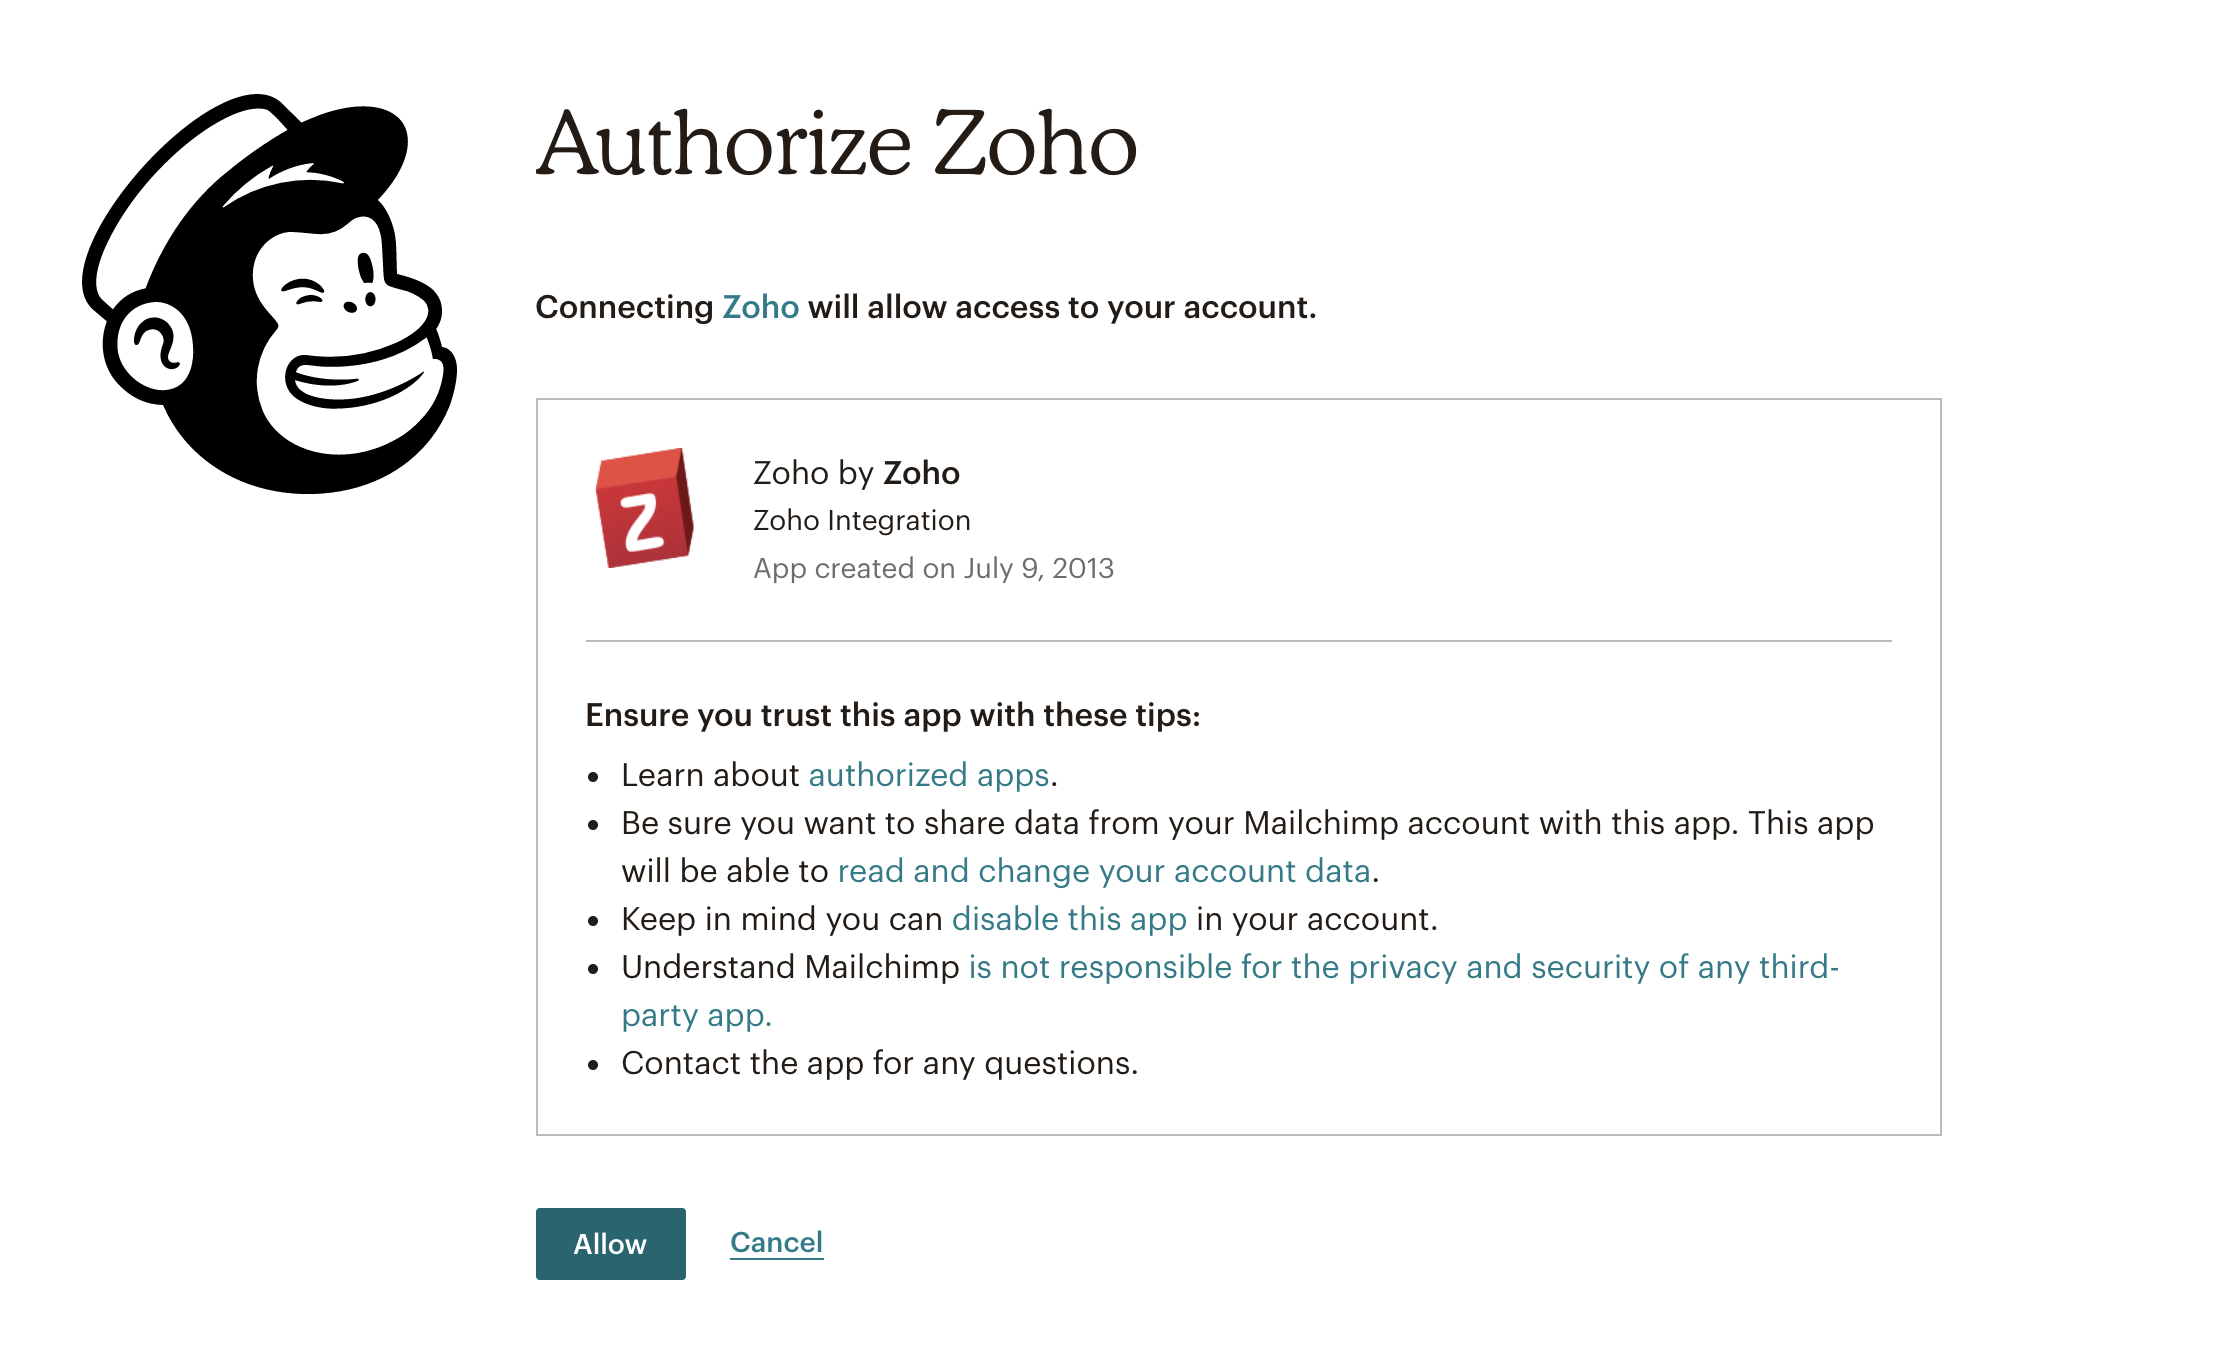Viewport: 2230px width, 1348px height.
Task: Click the 'Contact the app for any questions' tip
Action: (879, 1063)
